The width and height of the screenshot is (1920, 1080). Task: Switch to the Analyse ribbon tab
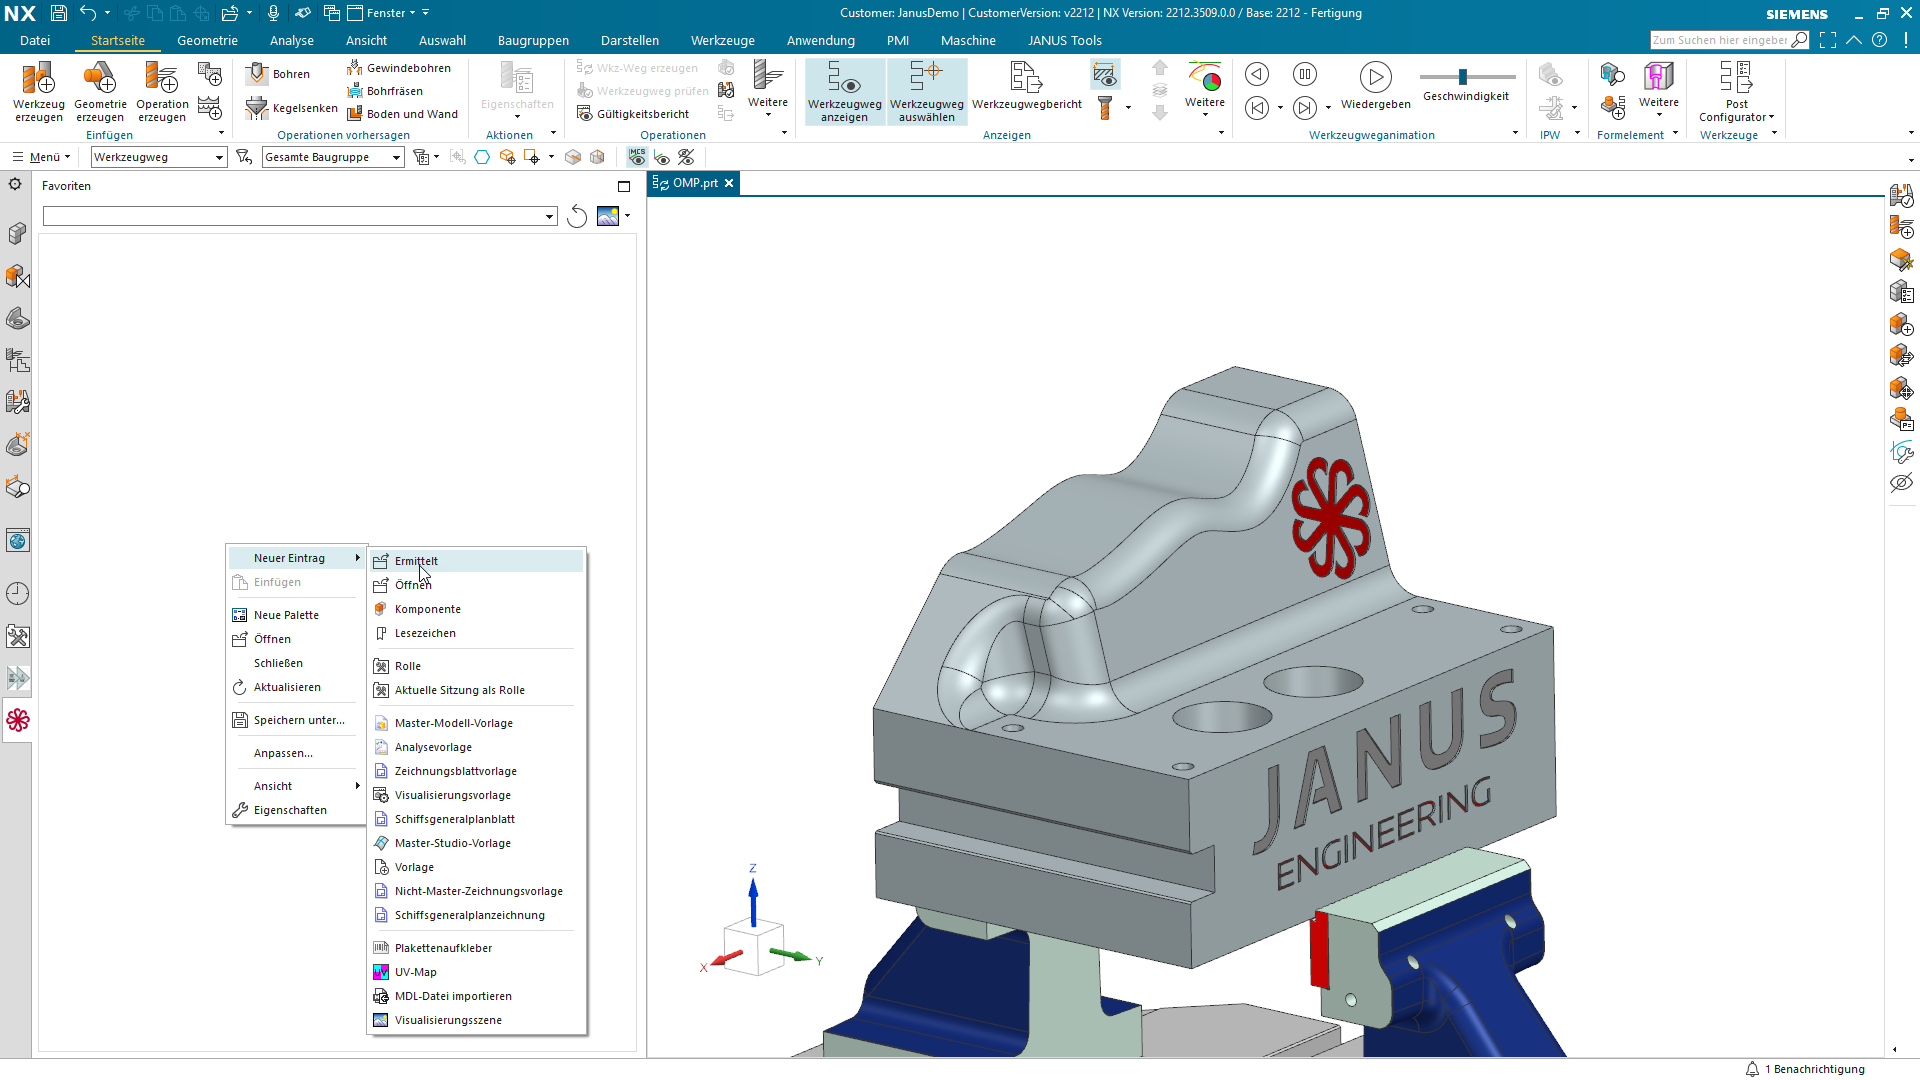(x=292, y=41)
